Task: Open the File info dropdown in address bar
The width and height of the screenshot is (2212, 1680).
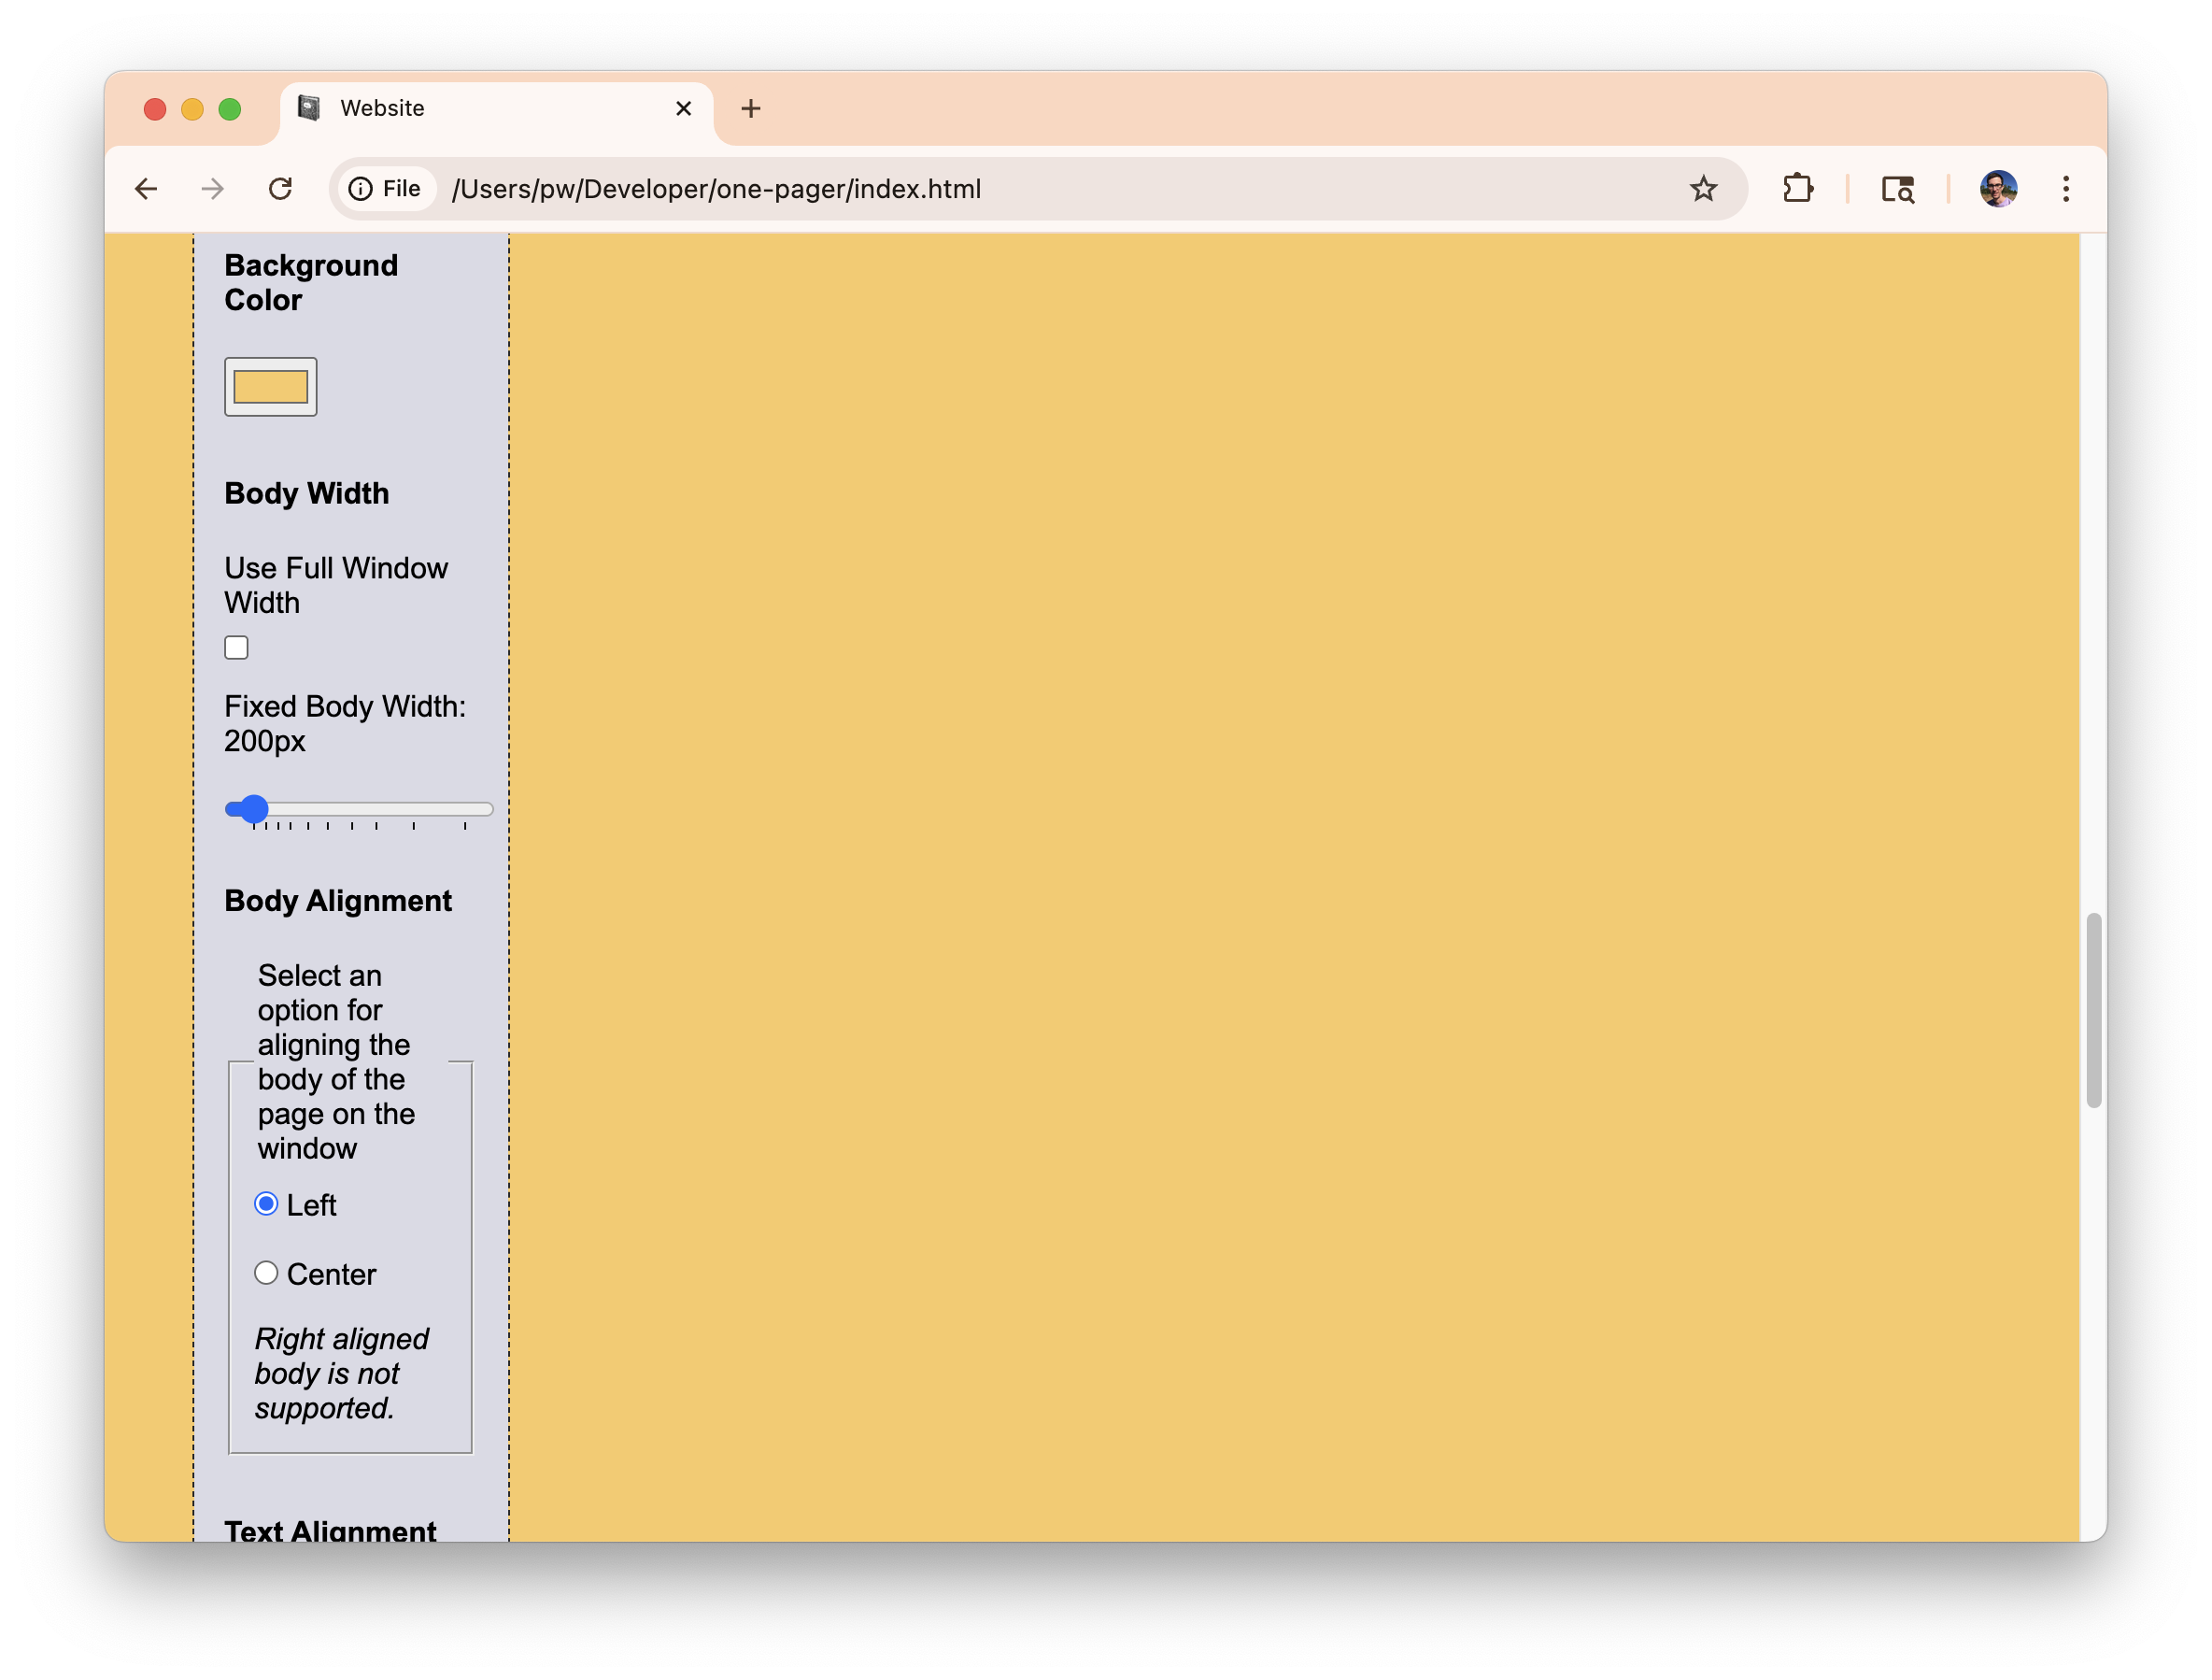Action: click(385, 189)
